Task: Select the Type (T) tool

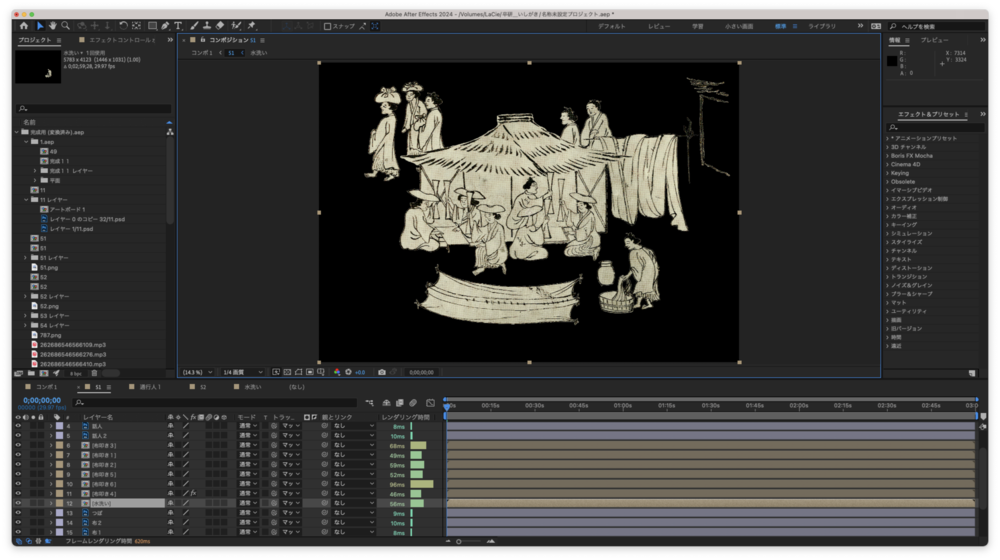Action: [179, 26]
